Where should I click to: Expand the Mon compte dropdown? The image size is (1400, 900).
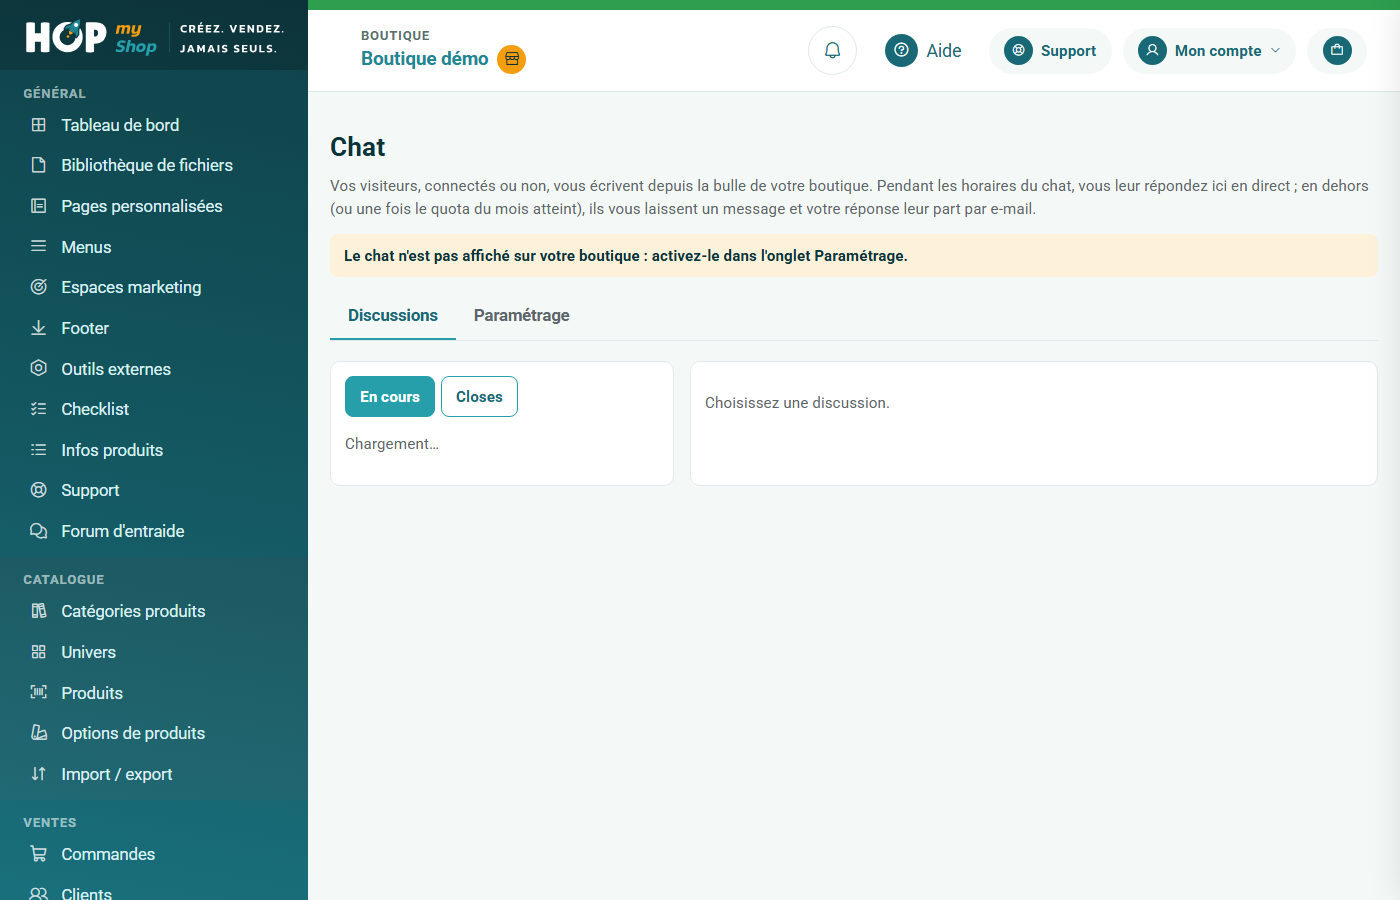pos(1209,50)
